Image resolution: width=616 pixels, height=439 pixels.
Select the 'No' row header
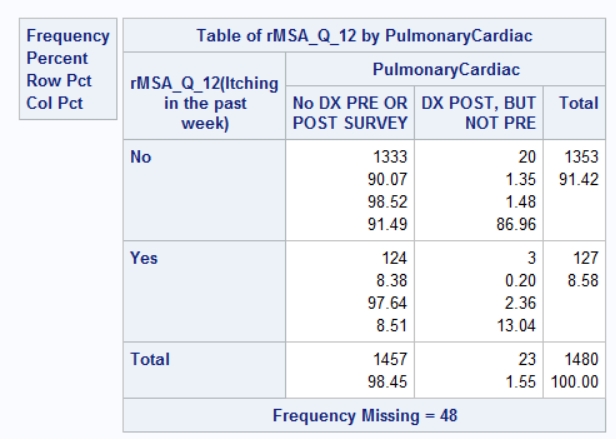pyautogui.click(x=140, y=157)
